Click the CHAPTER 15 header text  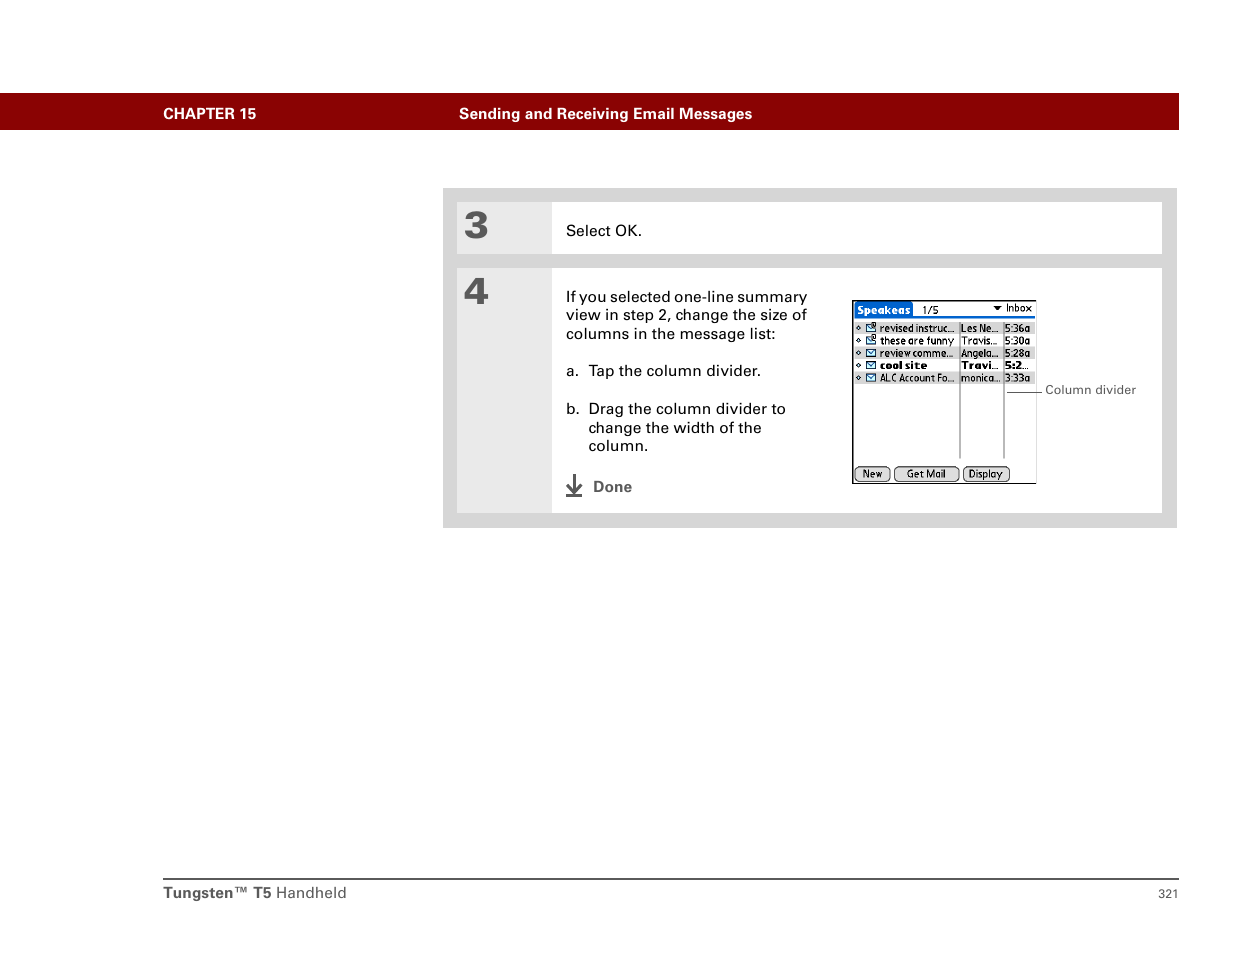(x=210, y=114)
